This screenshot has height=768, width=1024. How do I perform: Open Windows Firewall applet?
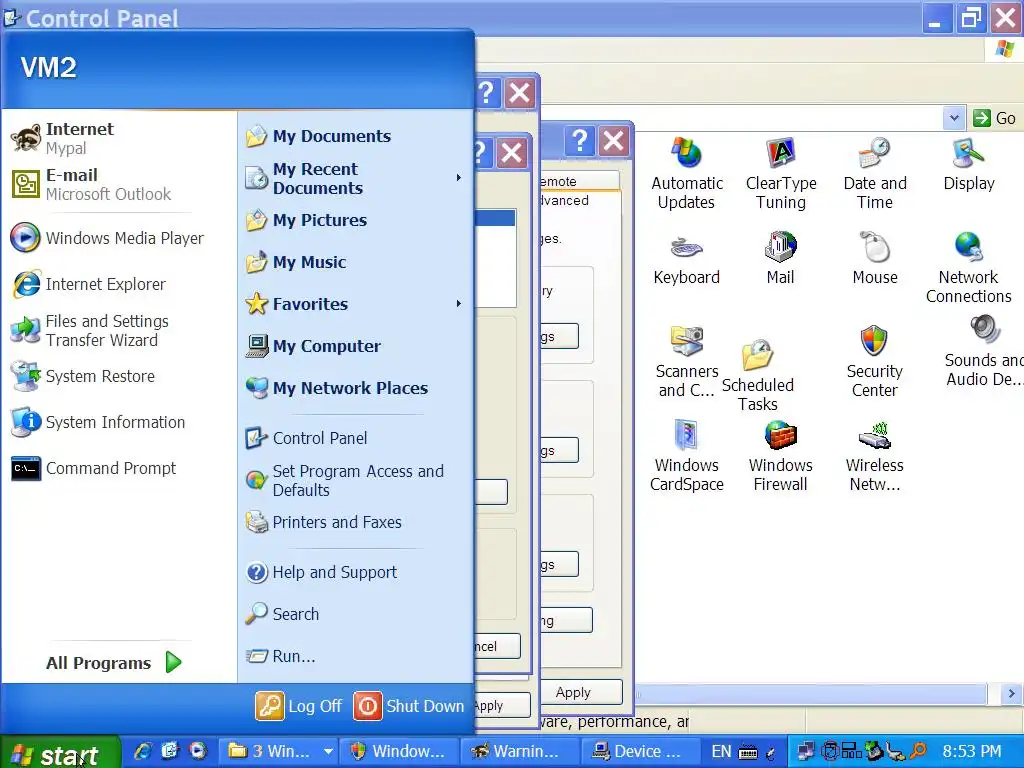pos(780,456)
